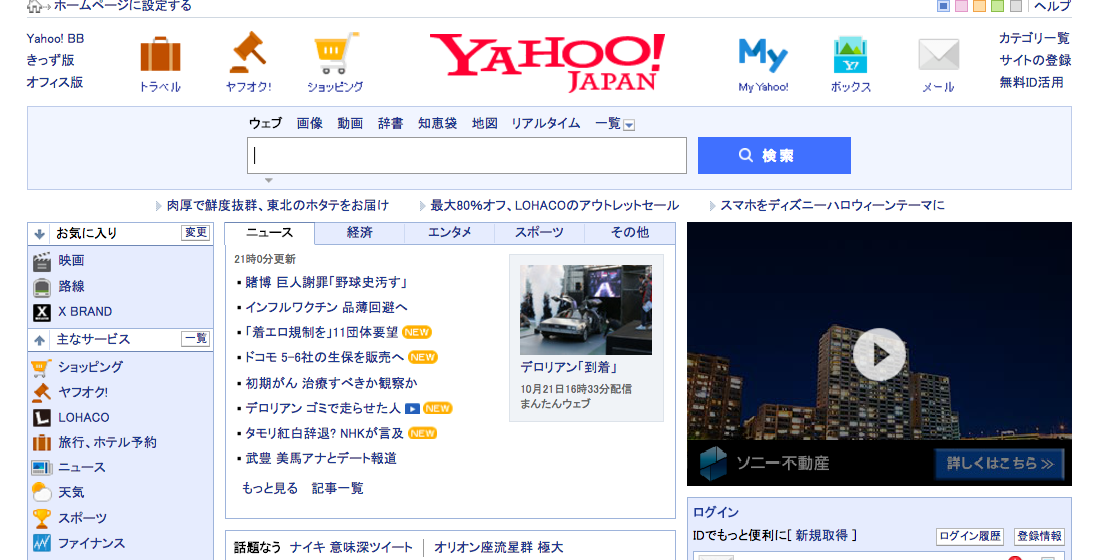This screenshot has height=560, width=1119.
Task: Click sidebar ヤフオク! gavel icon
Action: pyautogui.click(x=42, y=392)
